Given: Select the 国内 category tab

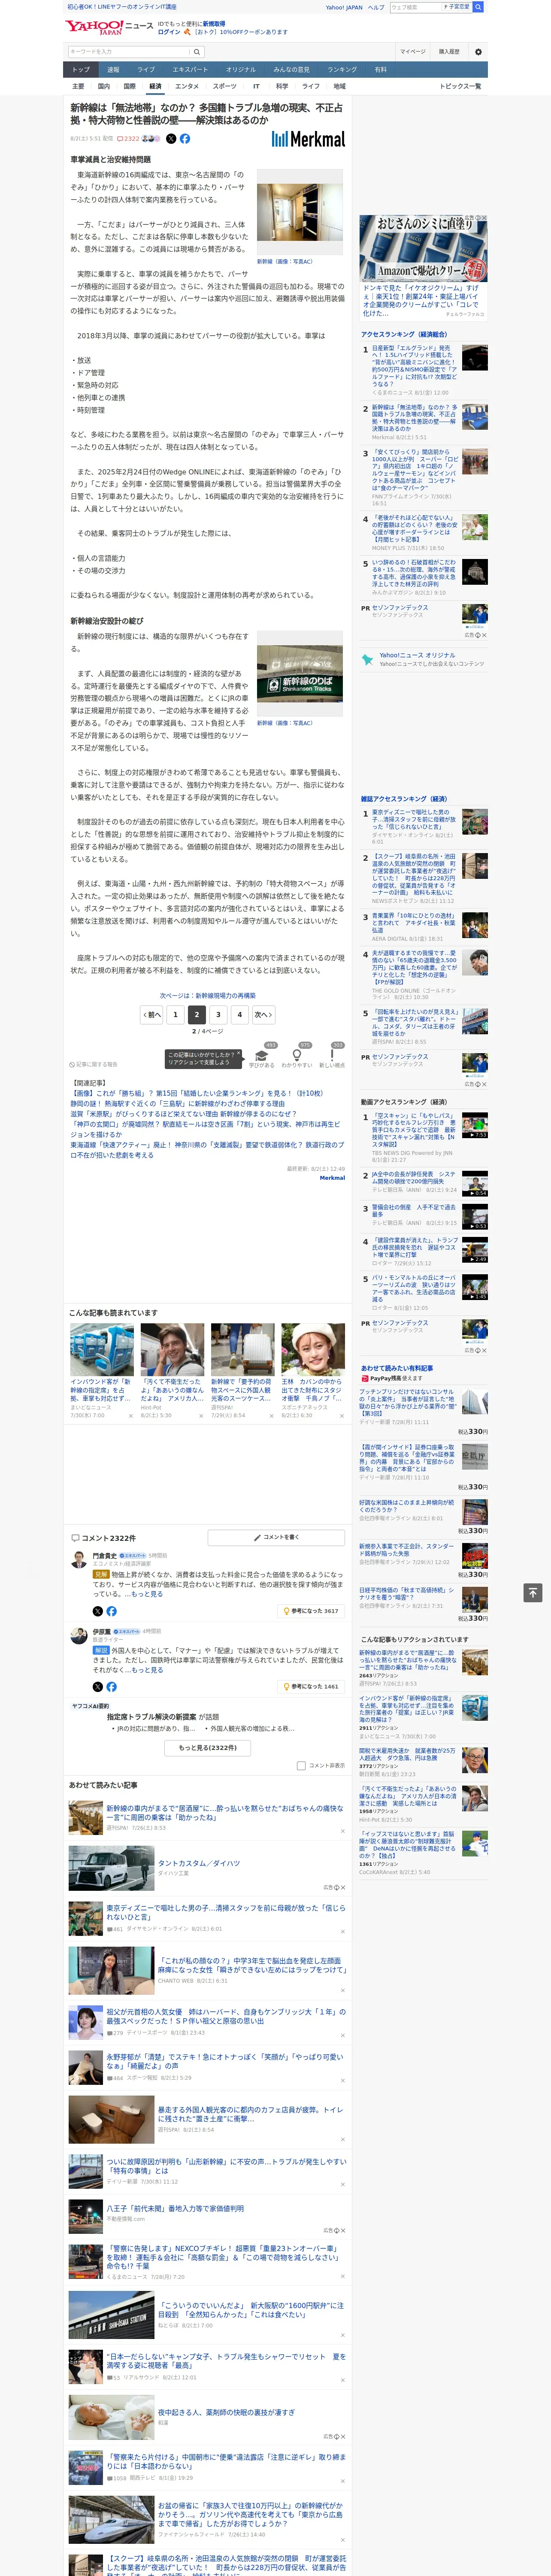Looking at the screenshot, I should (104, 86).
